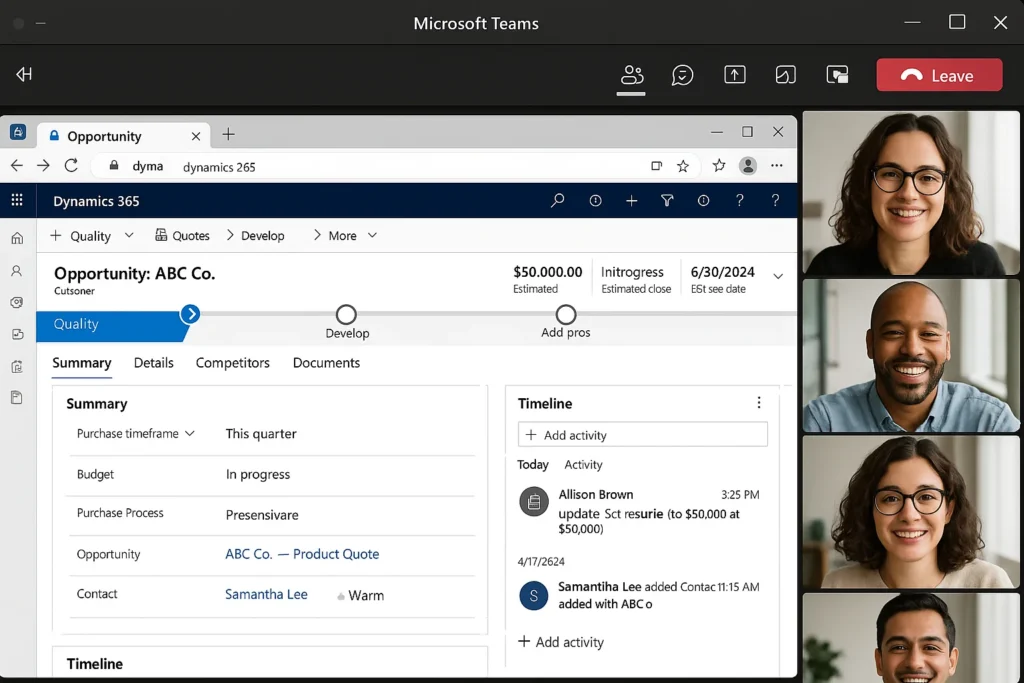
Task: Click the pop-out window icon beside Leave
Action: 837,75
